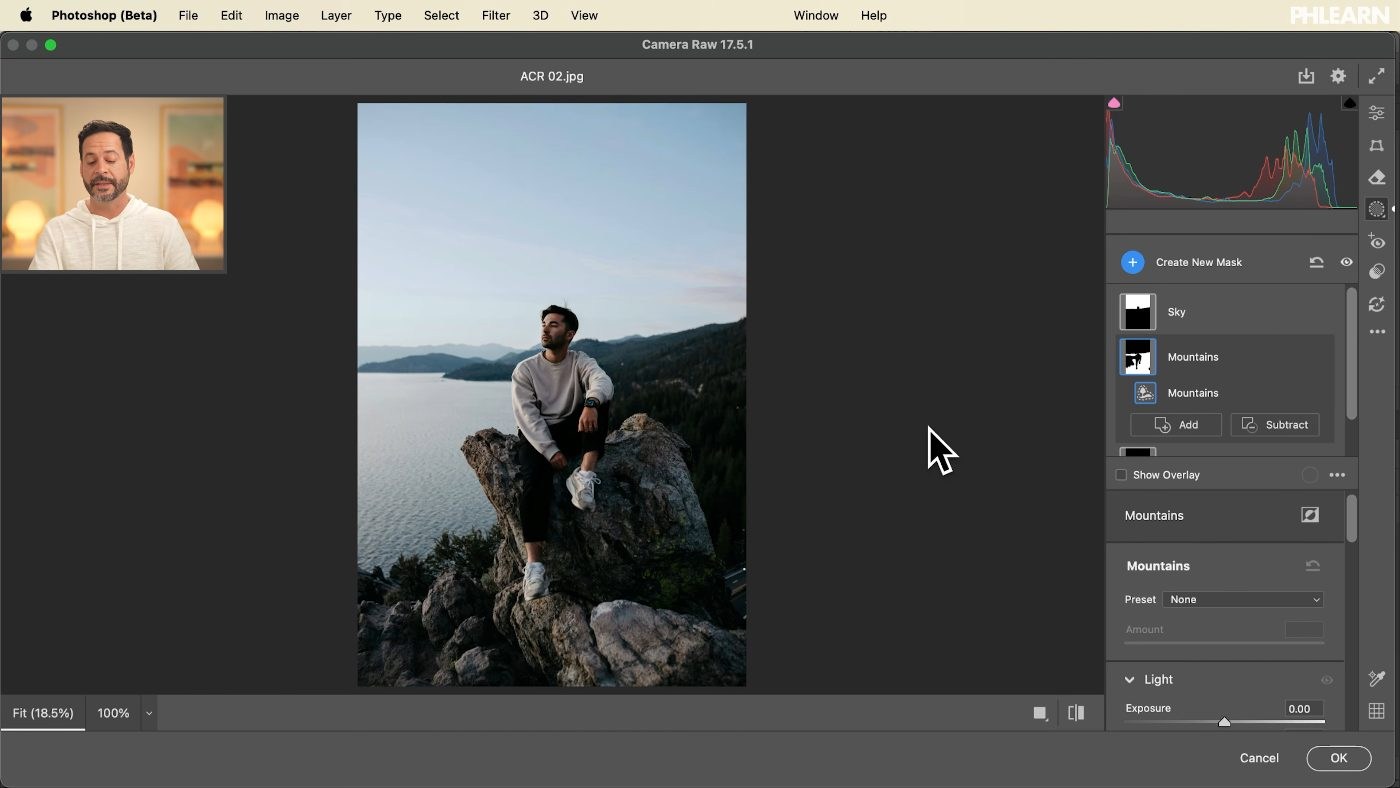Click the 'ACR 02.jpg' file name
The width and height of the screenshot is (1400, 788).
click(x=552, y=76)
